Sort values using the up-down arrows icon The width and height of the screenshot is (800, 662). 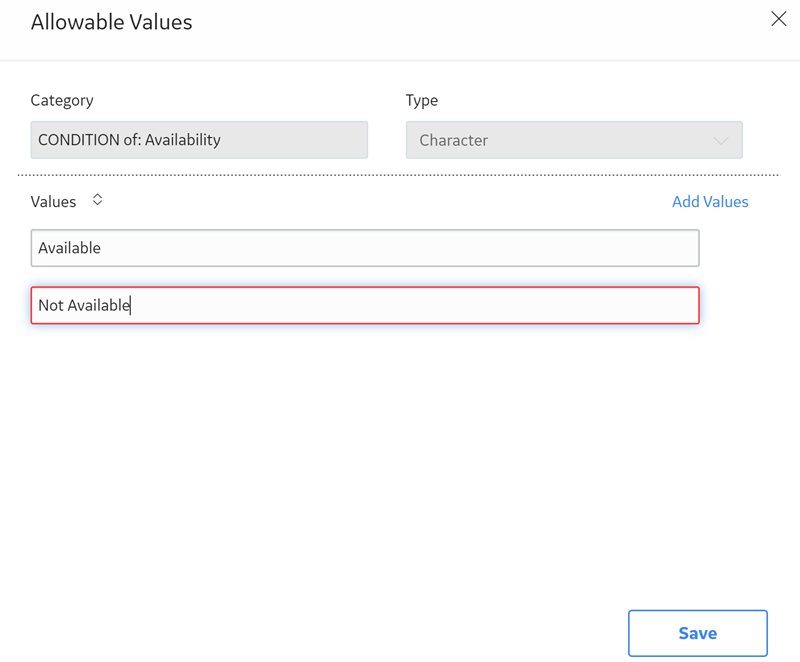pos(97,200)
